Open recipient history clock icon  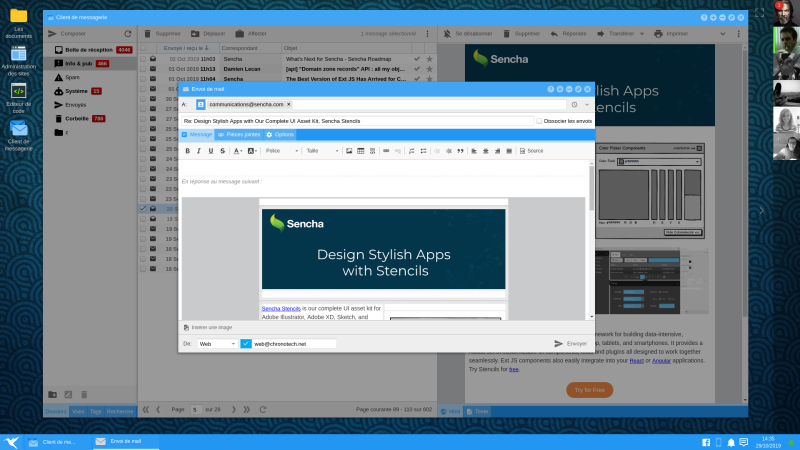coord(574,105)
